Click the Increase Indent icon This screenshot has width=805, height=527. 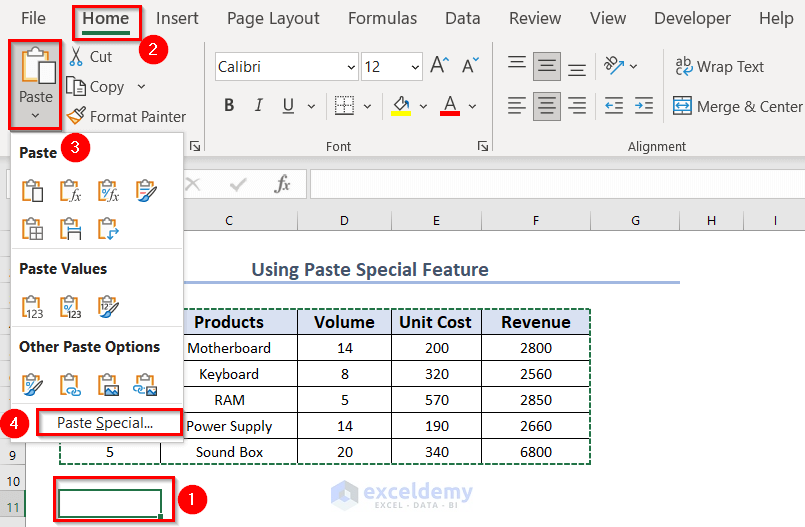click(644, 105)
